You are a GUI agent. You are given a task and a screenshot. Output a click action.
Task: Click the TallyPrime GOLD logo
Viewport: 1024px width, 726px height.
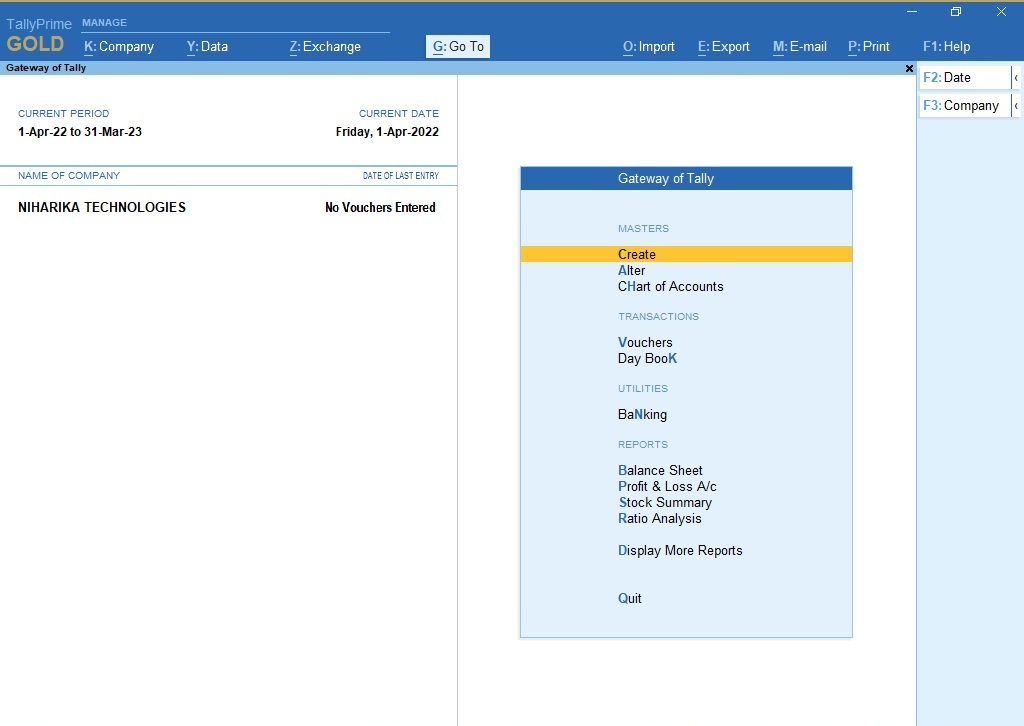click(x=38, y=35)
